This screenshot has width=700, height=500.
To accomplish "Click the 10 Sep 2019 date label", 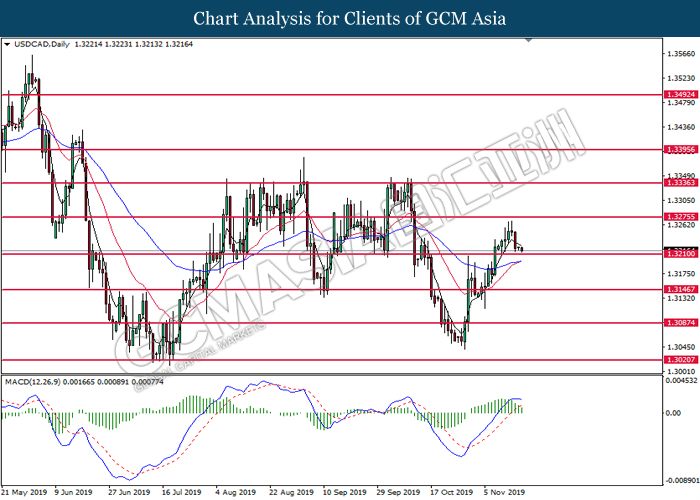I will [x=344, y=492].
